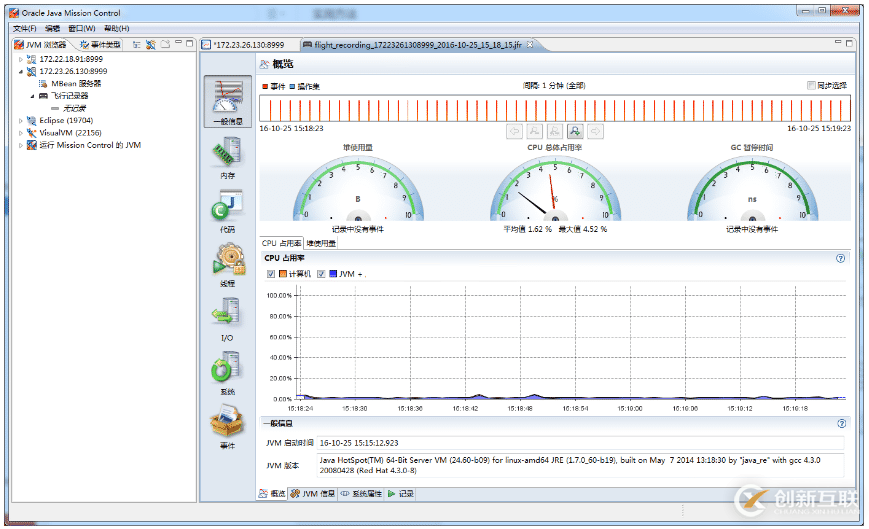869x529 pixels.
Task: Minimize the editor area panel
Action: click(x=838, y=42)
